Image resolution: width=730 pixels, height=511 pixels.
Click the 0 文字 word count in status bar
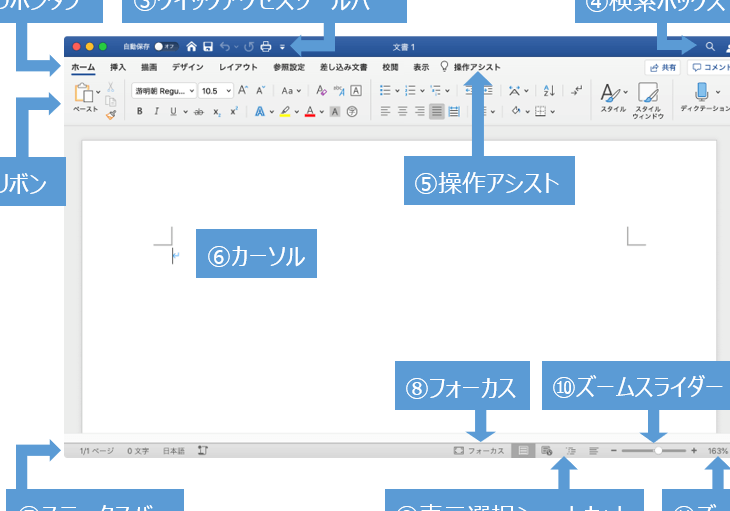pos(138,451)
